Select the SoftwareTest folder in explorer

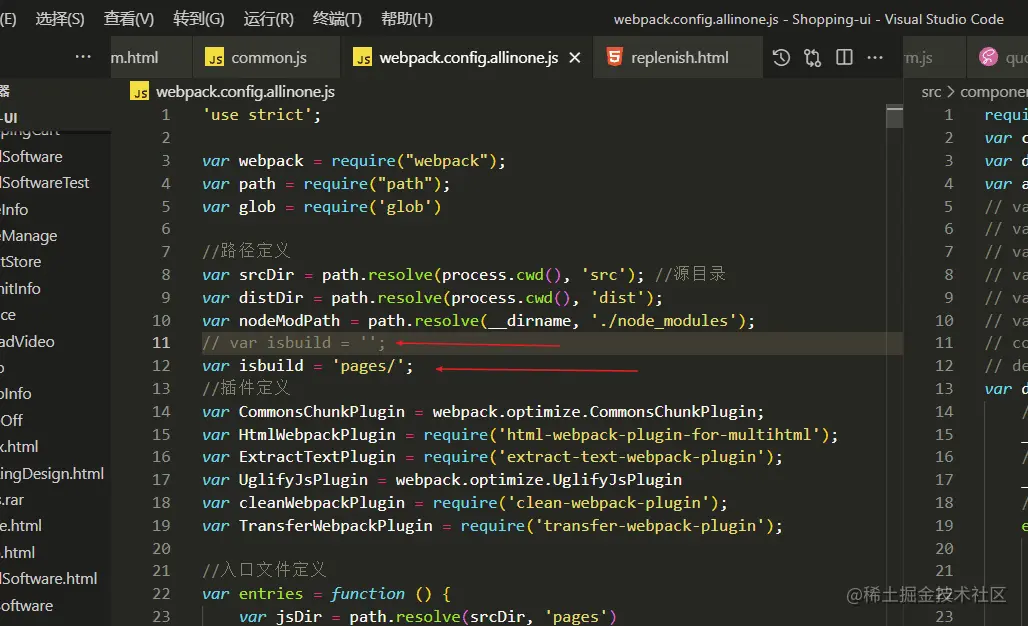coord(45,183)
